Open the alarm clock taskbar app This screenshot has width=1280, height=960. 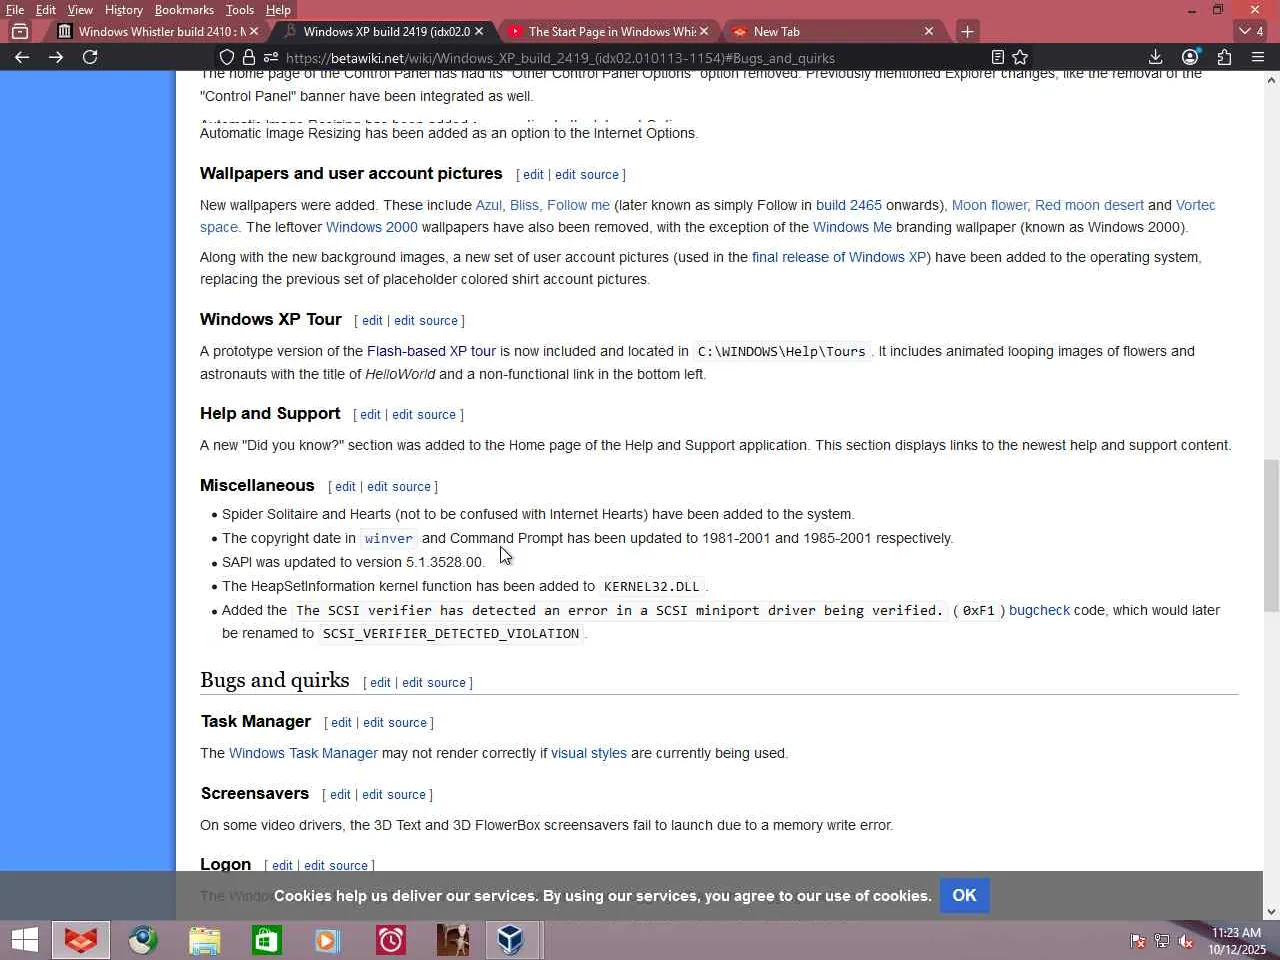(390, 940)
